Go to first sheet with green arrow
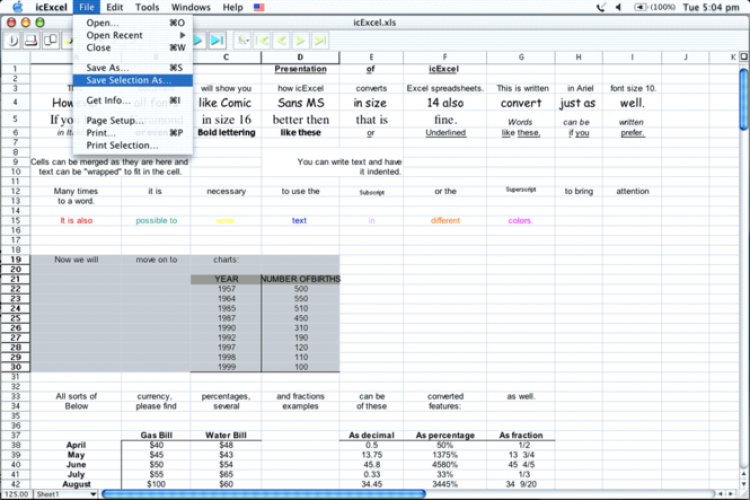 [261, 40]
